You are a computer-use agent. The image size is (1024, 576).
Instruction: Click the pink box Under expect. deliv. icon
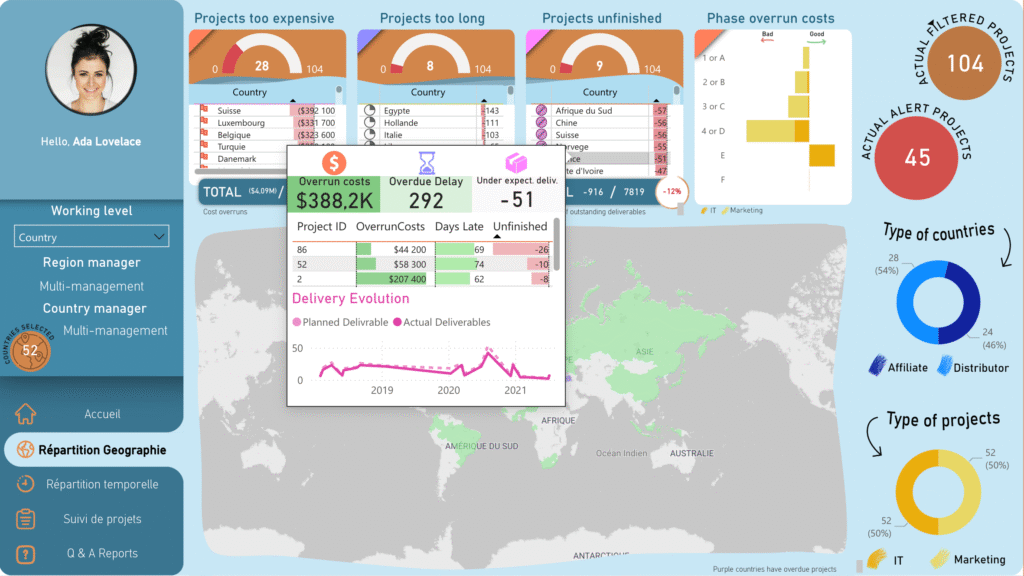coord(516,162)
